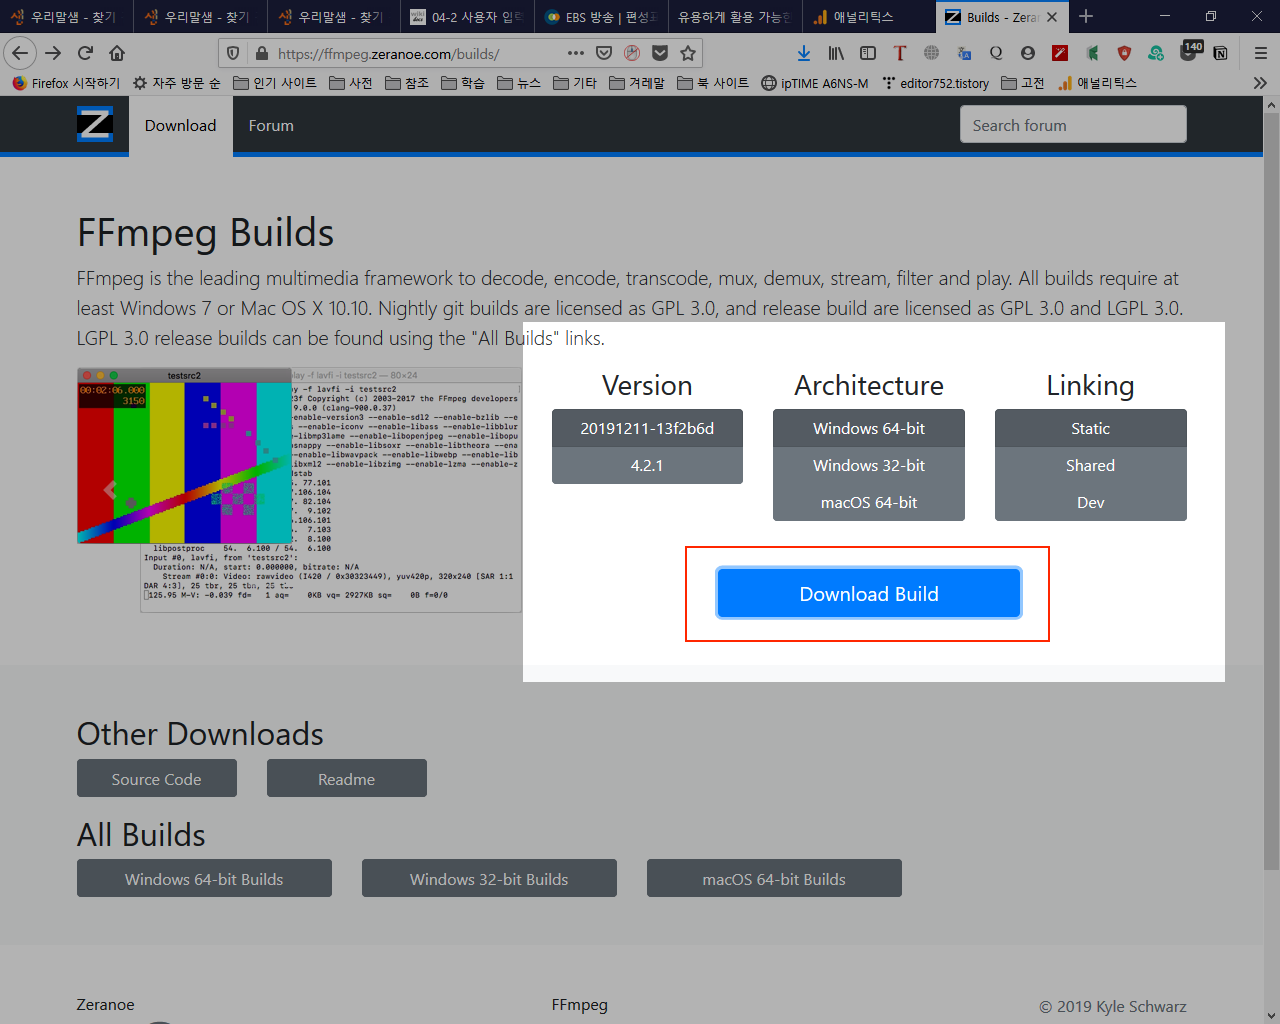Open the Forum navigation item

click(271, 125)
